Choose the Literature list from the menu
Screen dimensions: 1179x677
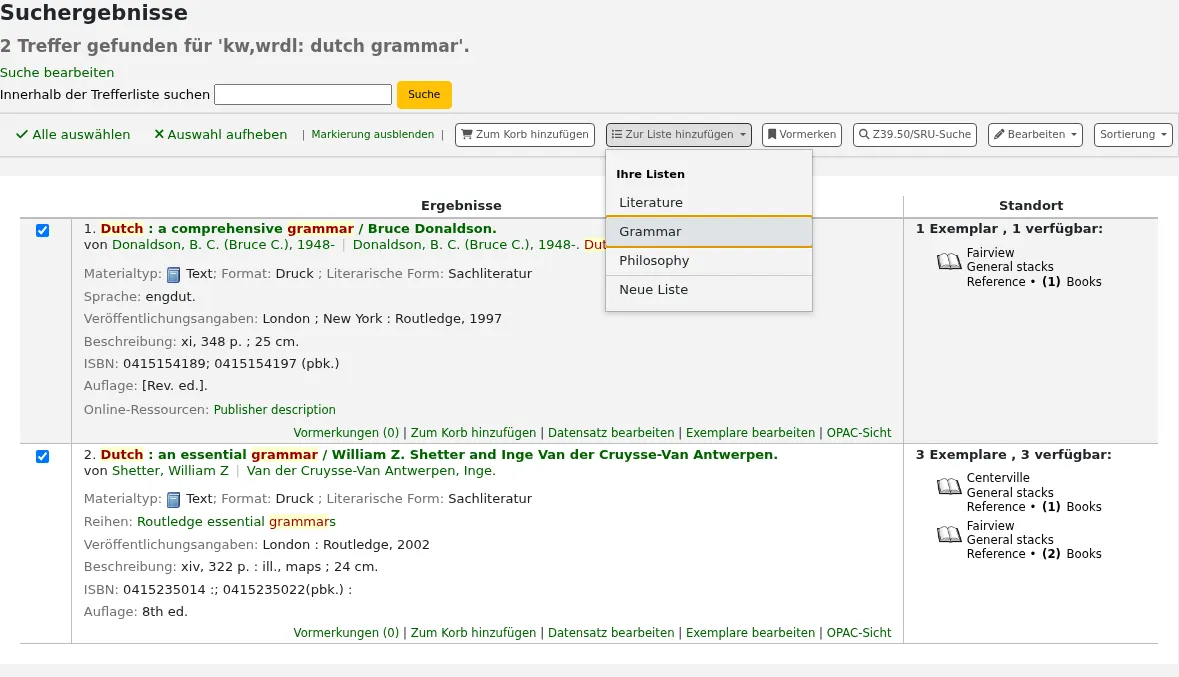point(709,202)
